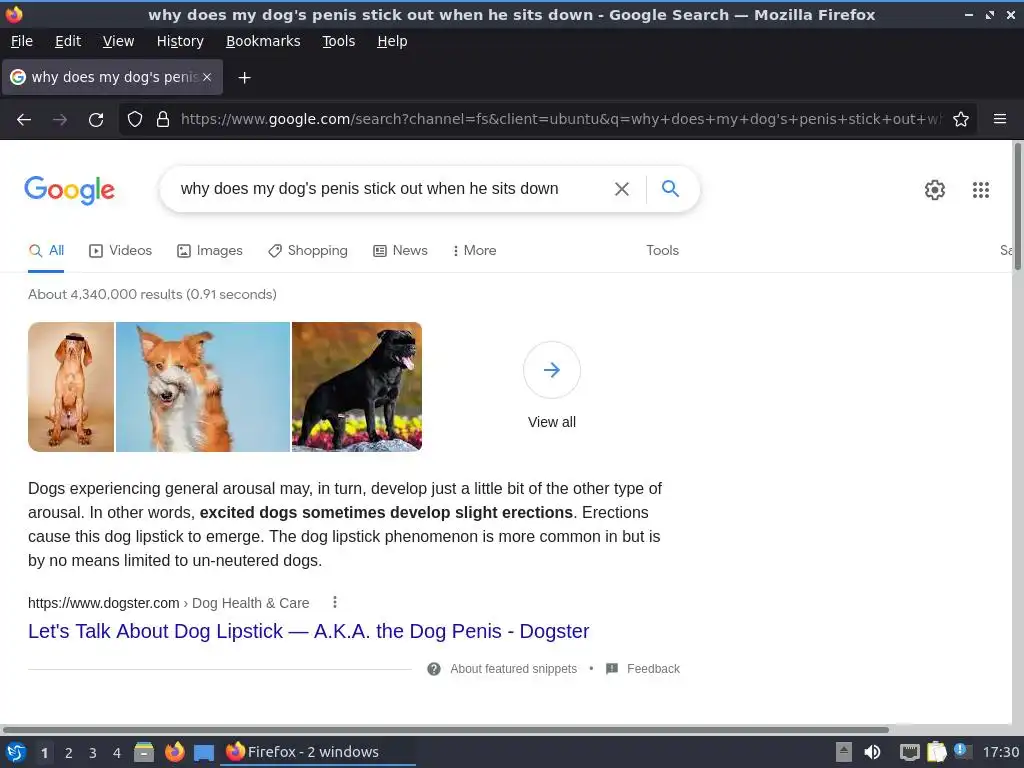Switch to workspace 3 in taskbar
The height and width of the screenshot is (768, 1024).
coord(93,753)
